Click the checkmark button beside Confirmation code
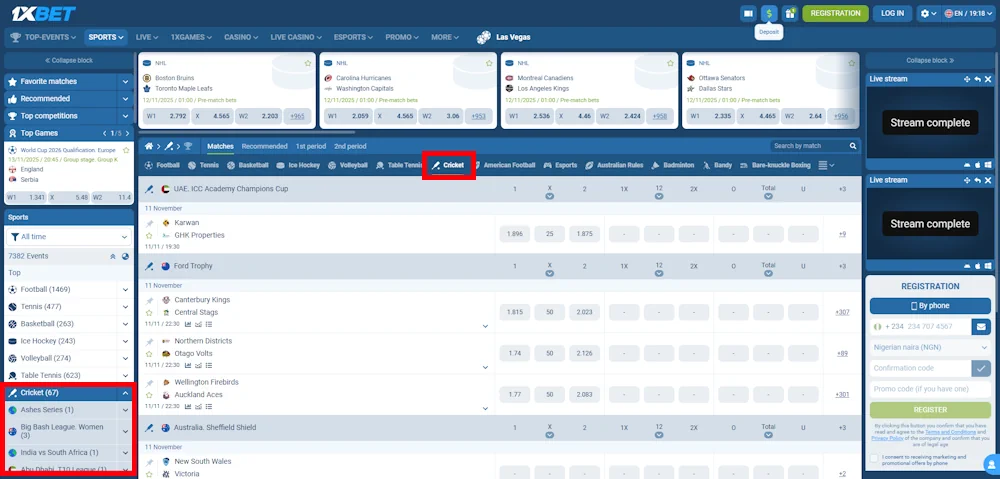This screenshot has height=479, width=1000. pos(981,368)
